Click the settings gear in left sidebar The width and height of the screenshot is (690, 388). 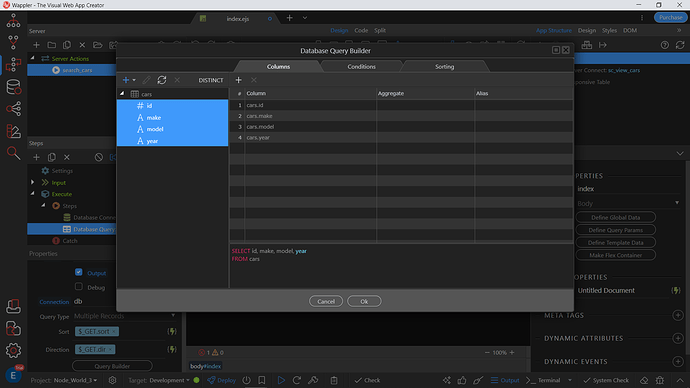tap(13, 350)
